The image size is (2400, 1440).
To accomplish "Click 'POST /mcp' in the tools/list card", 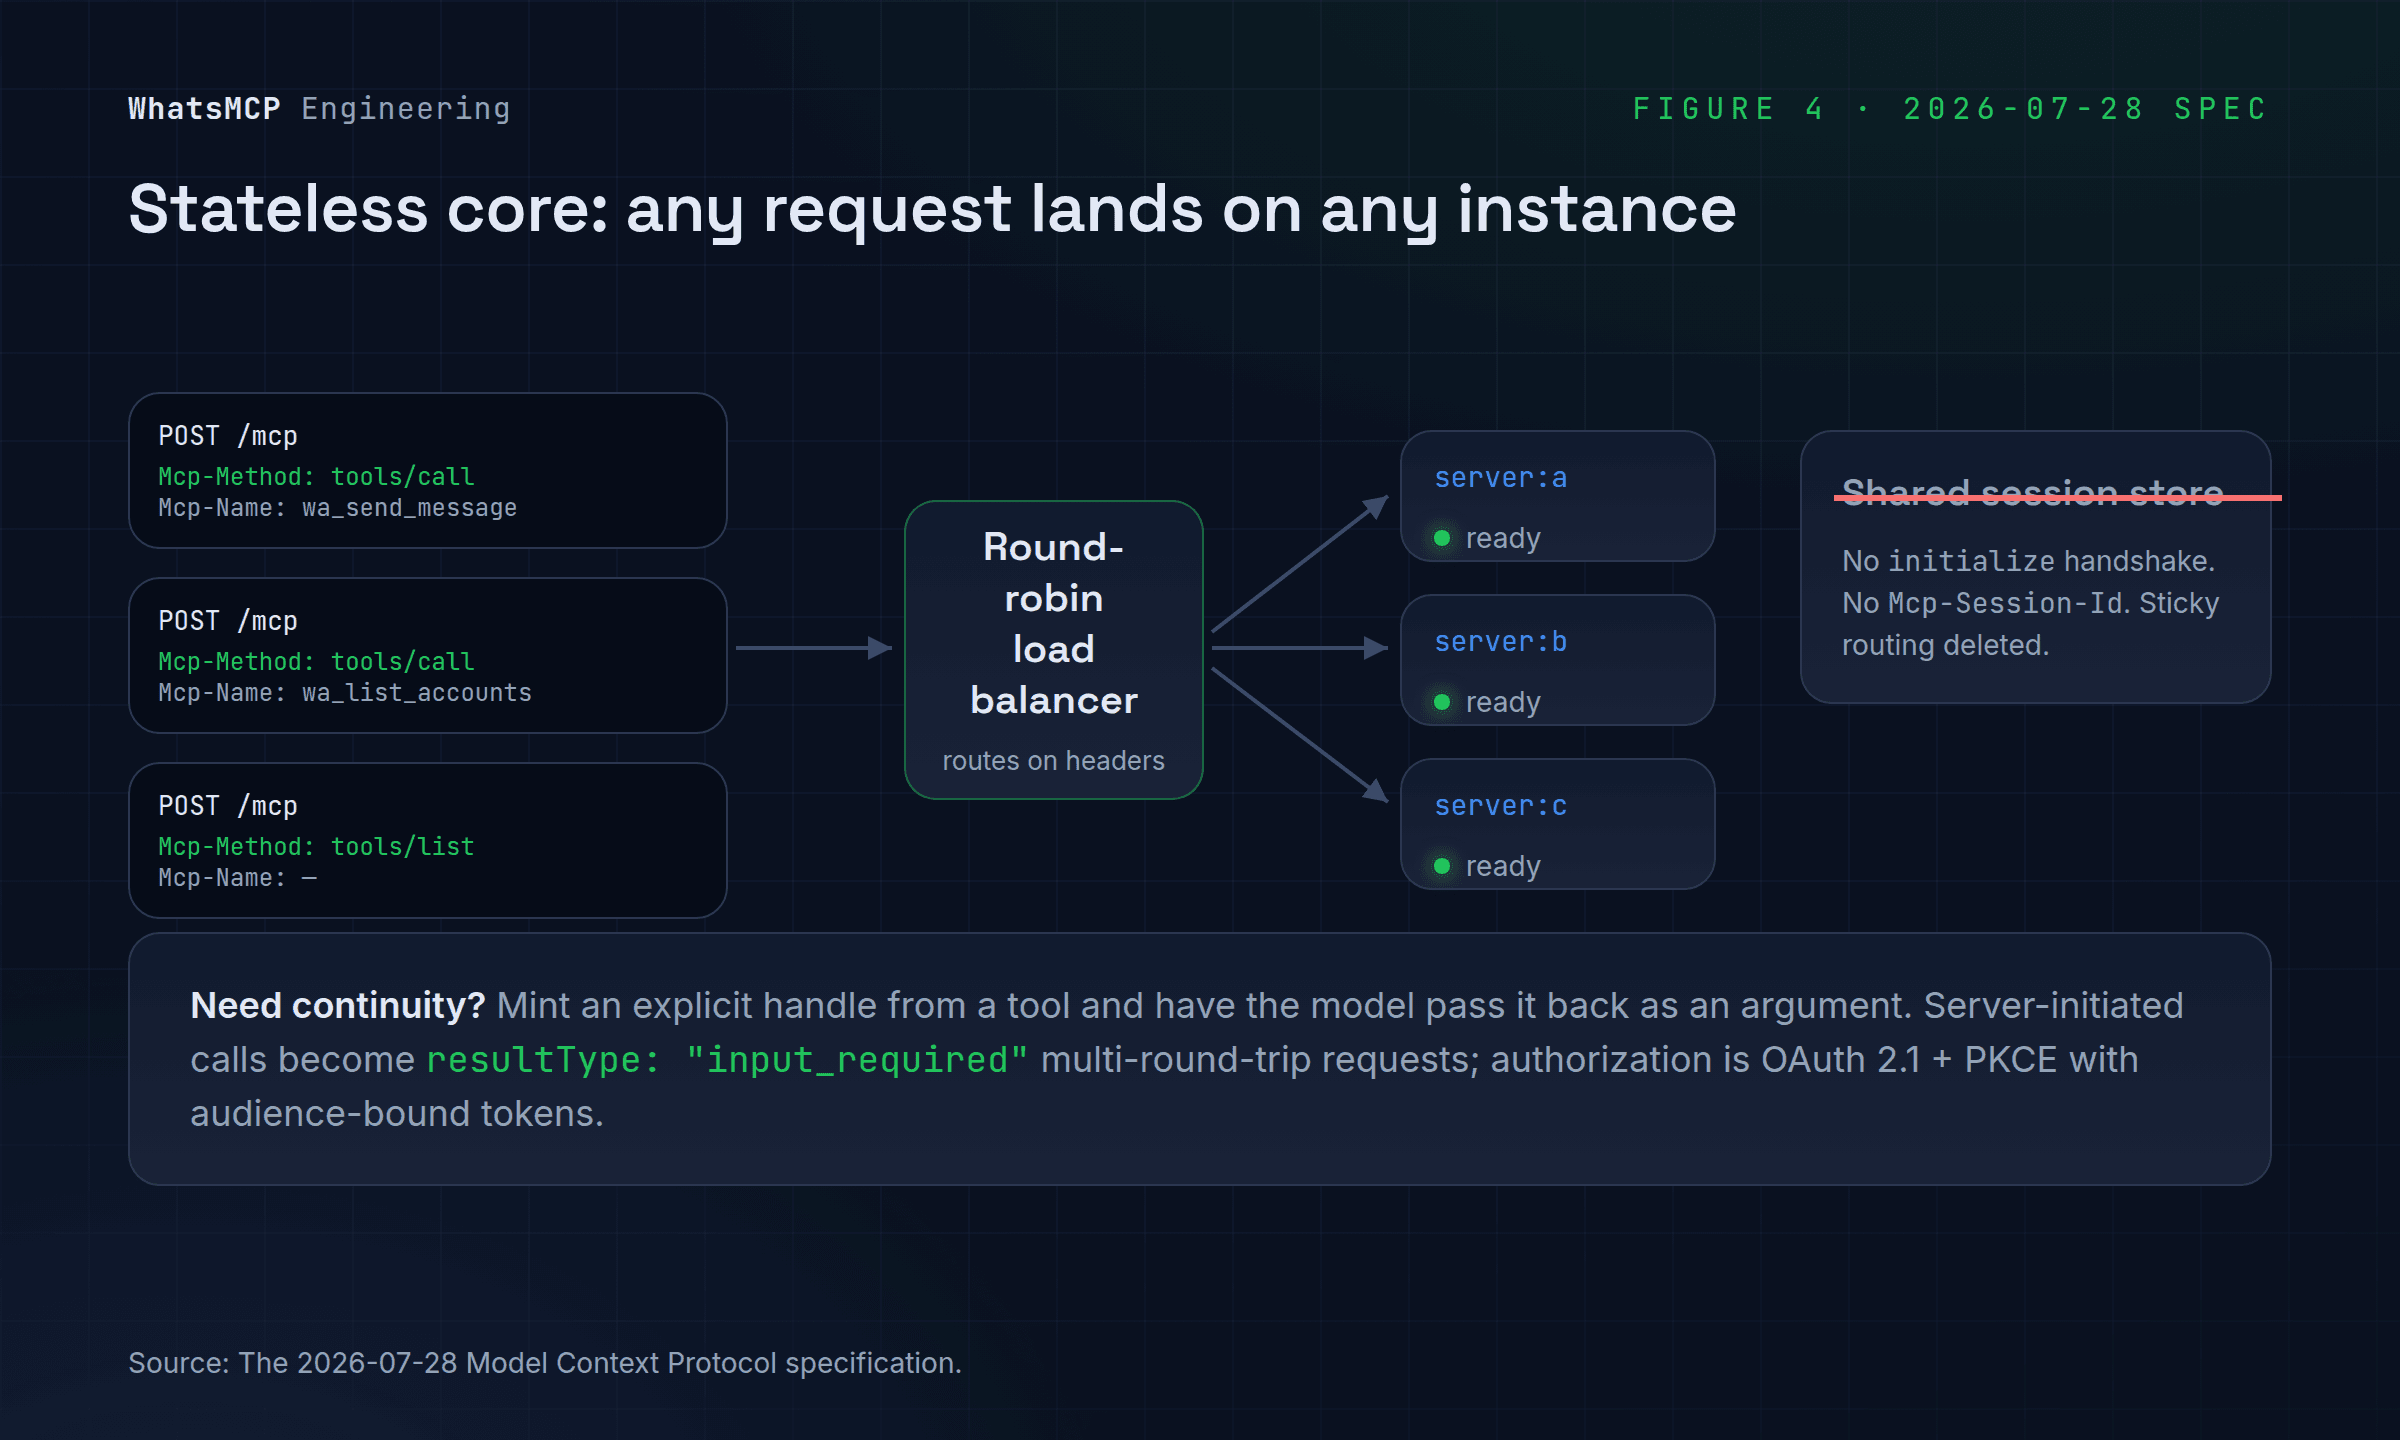I will coord(228,806).
